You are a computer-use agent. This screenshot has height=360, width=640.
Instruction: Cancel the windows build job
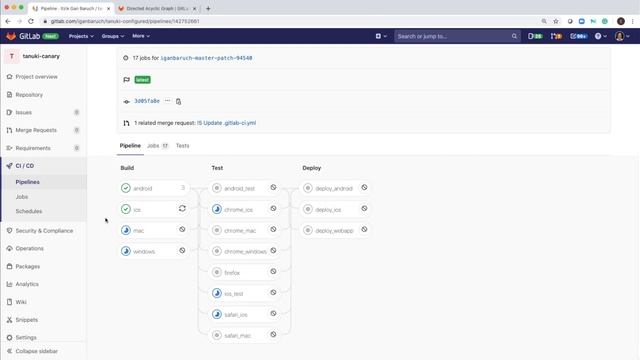(182, 251)
